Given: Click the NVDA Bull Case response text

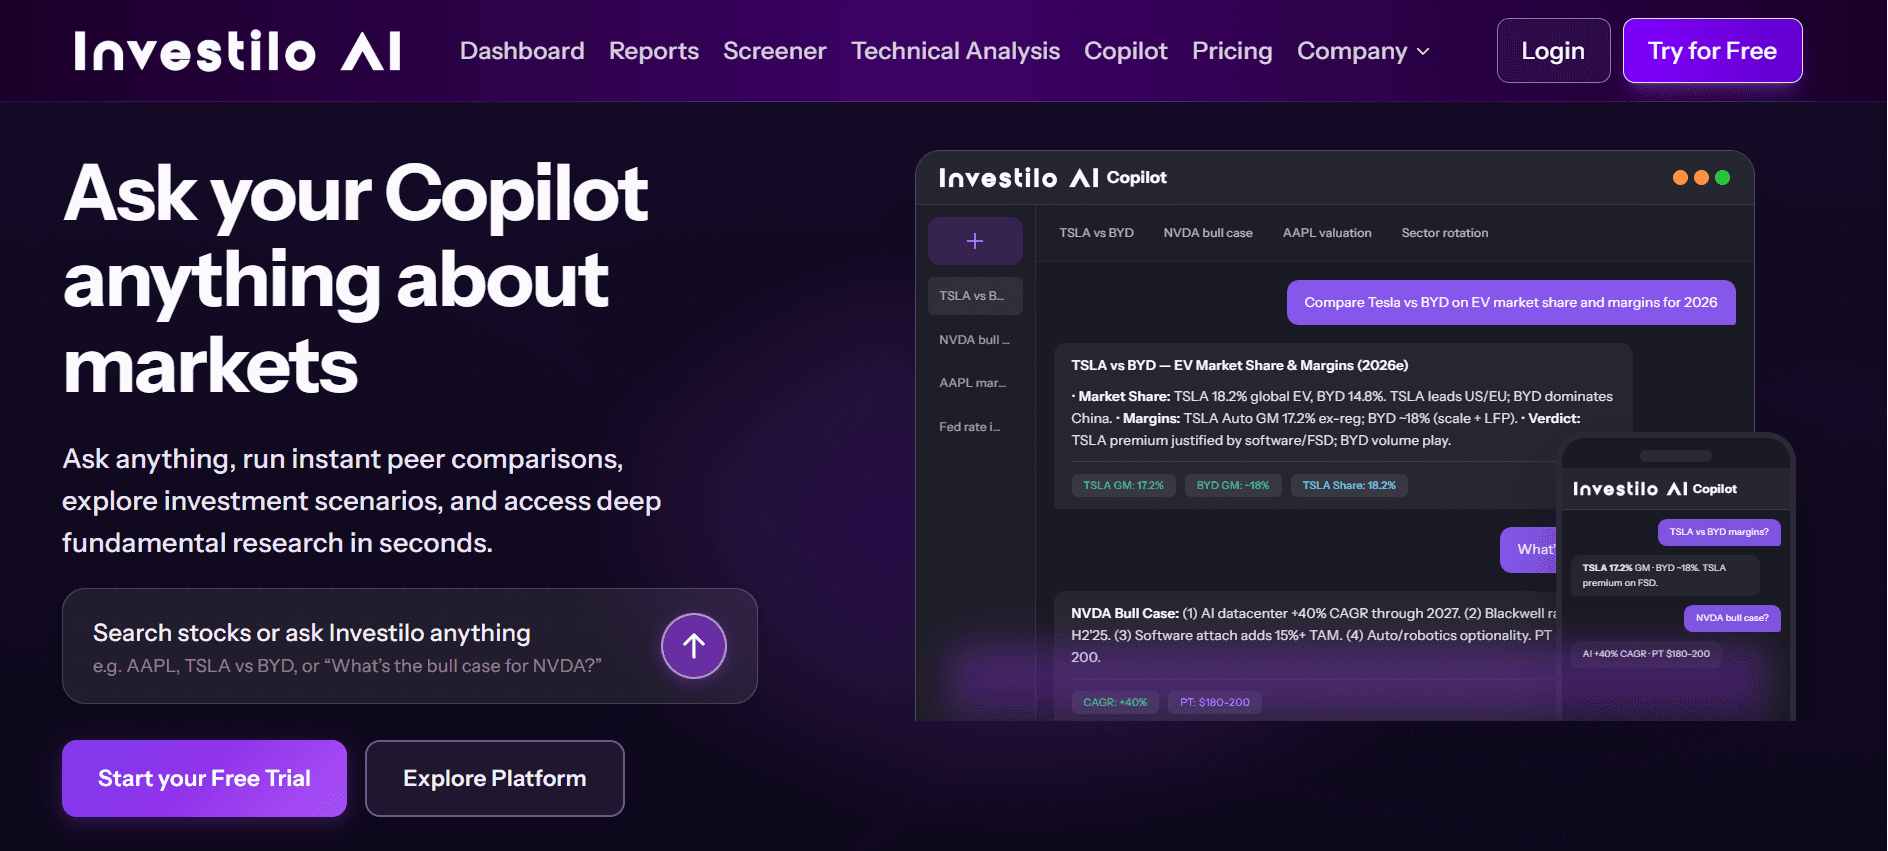Looking at the screenshot, I should pos(1312,635).
